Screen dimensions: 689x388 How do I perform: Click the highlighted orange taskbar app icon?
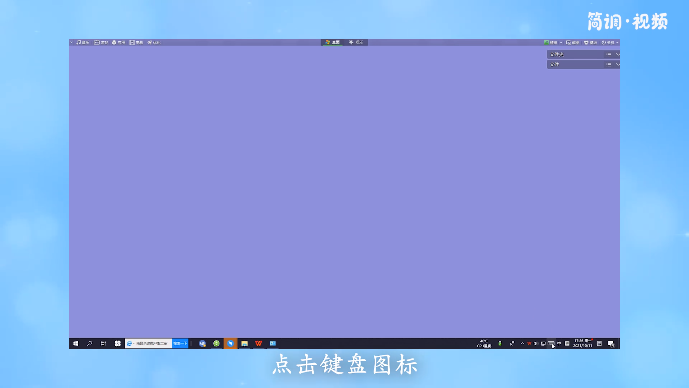[230, 344]
